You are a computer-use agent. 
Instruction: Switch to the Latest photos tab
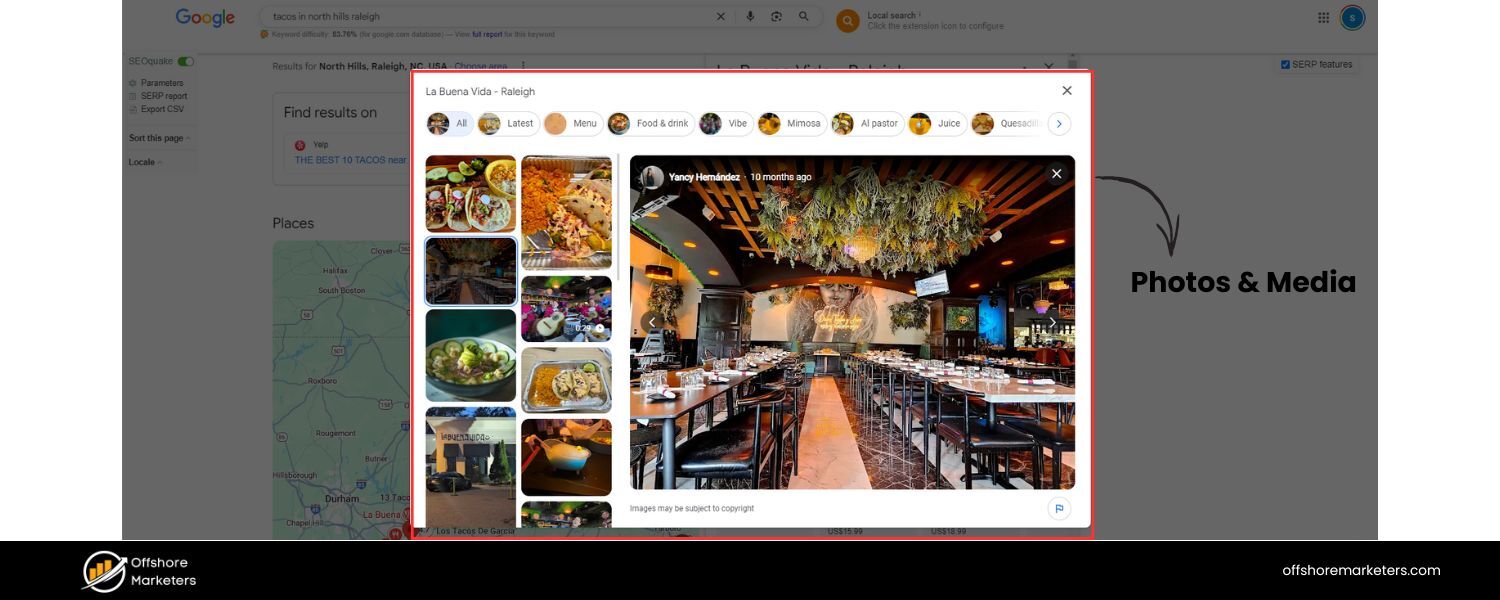[509, 124]
